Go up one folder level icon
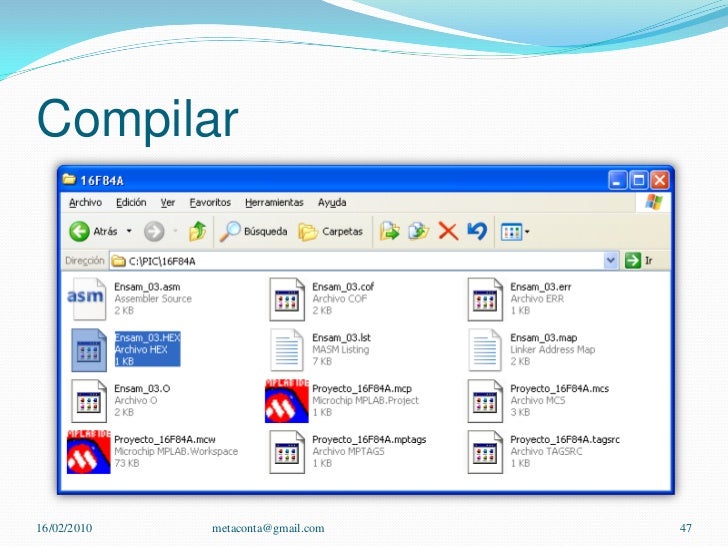Viewport: 728px width, 546px height. click(198, 231)
